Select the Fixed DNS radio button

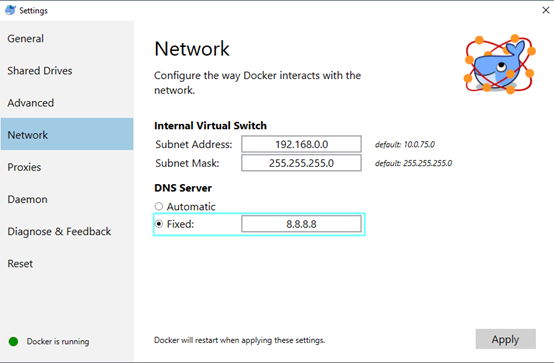coord(159,224)
